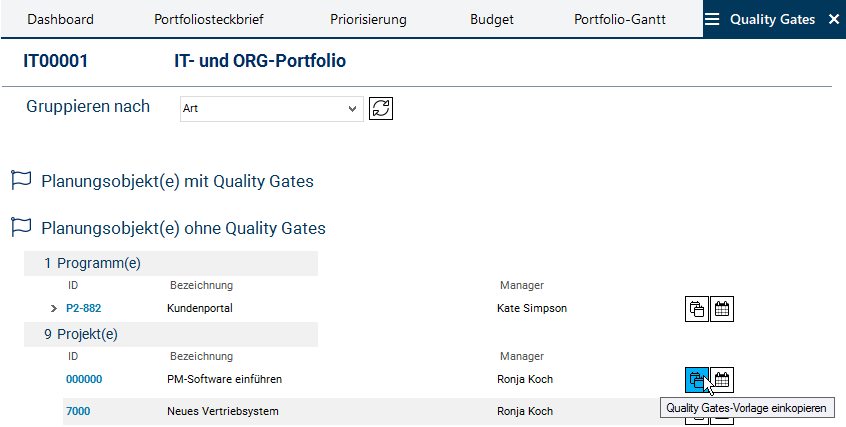This screenshot has height=427, width=846.
Task: Switch to the Dashboard tab
Action: [x=60, y=19]
